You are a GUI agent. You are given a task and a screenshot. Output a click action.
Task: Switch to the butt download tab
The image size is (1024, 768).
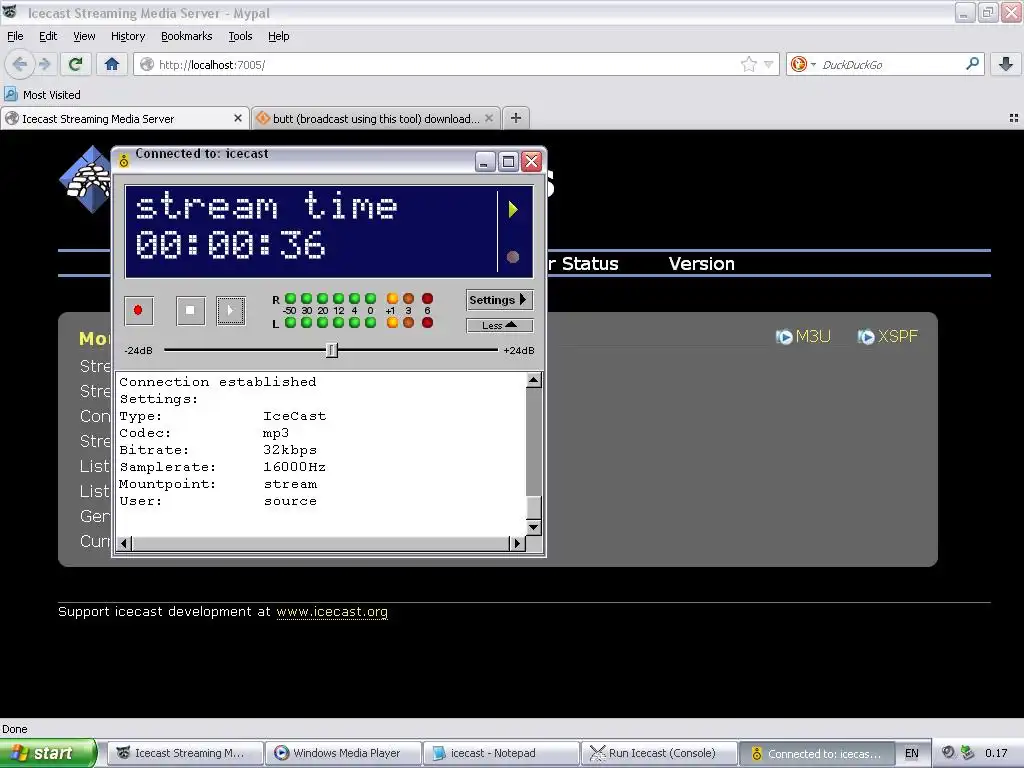point(376,118)
